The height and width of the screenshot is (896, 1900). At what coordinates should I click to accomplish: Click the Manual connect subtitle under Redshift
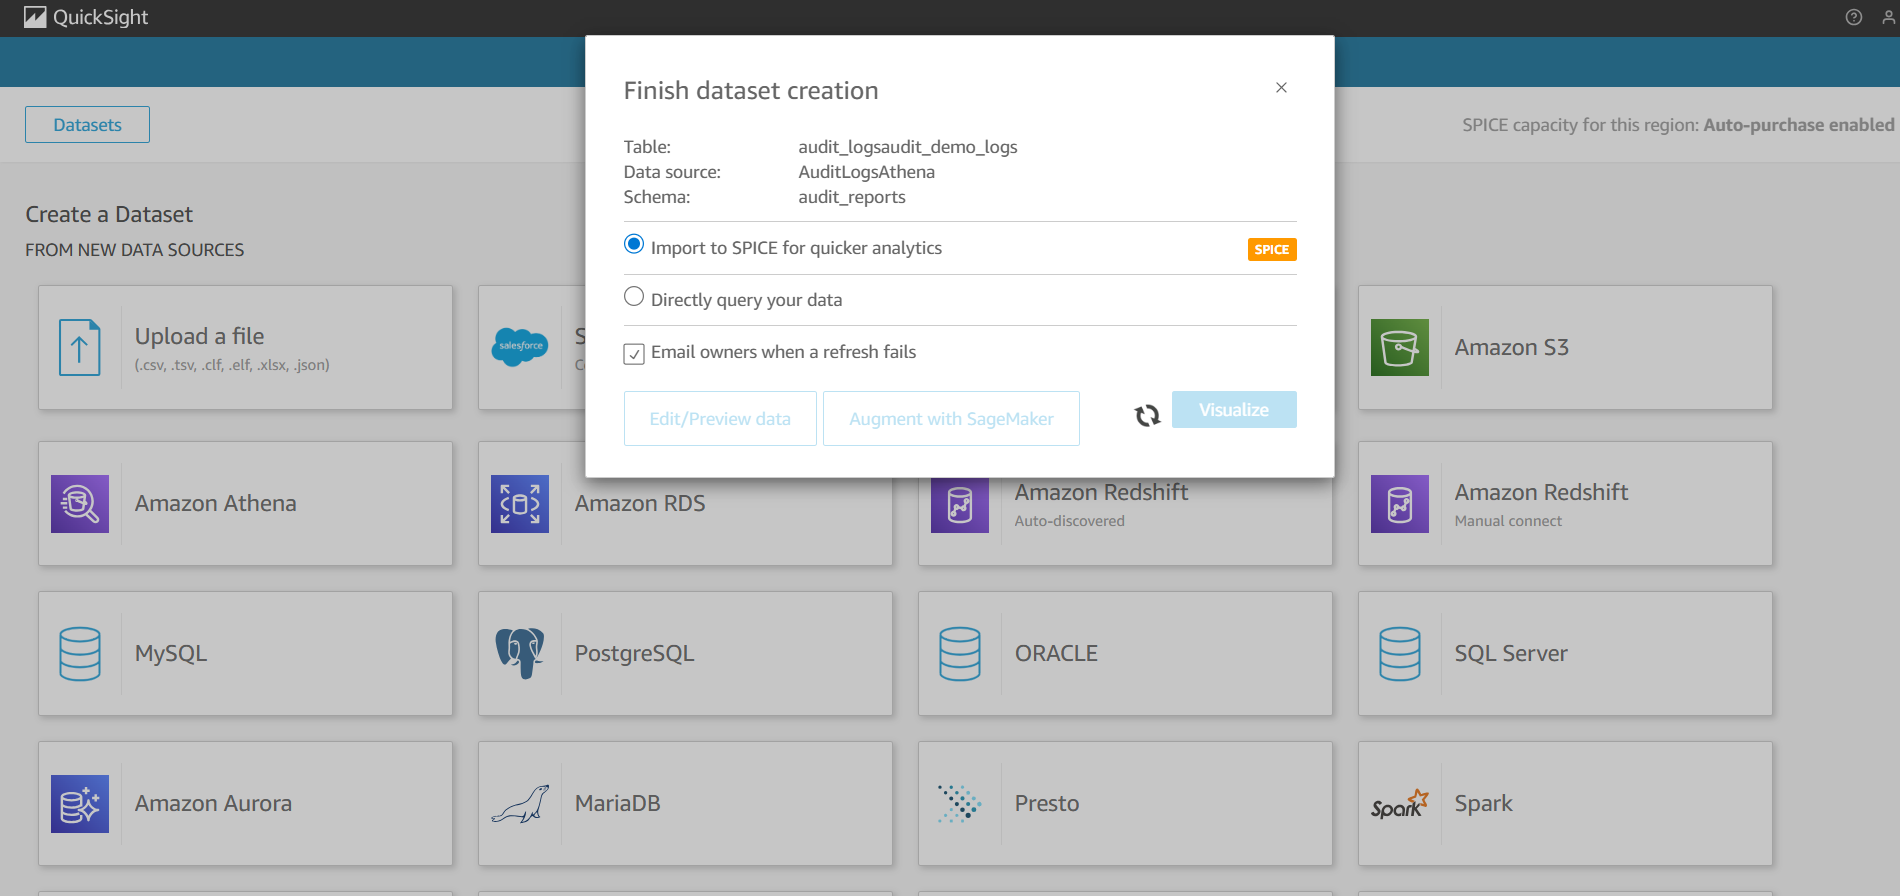pyautogui.click(x=1508, y=521)
